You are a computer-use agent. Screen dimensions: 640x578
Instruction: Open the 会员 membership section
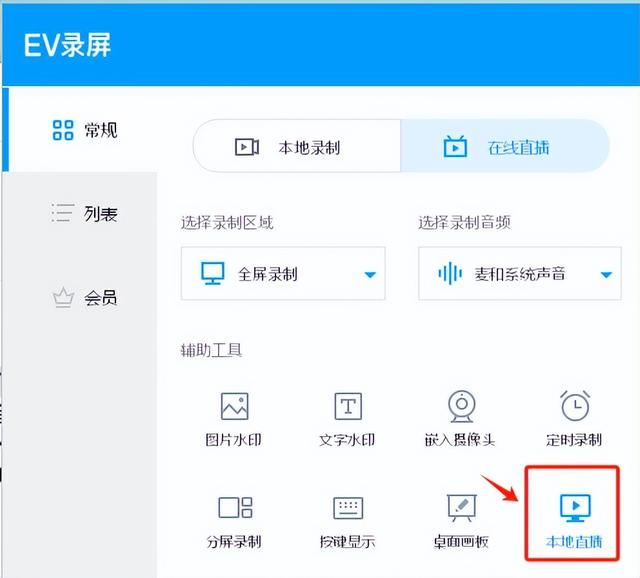pos(84,298)
